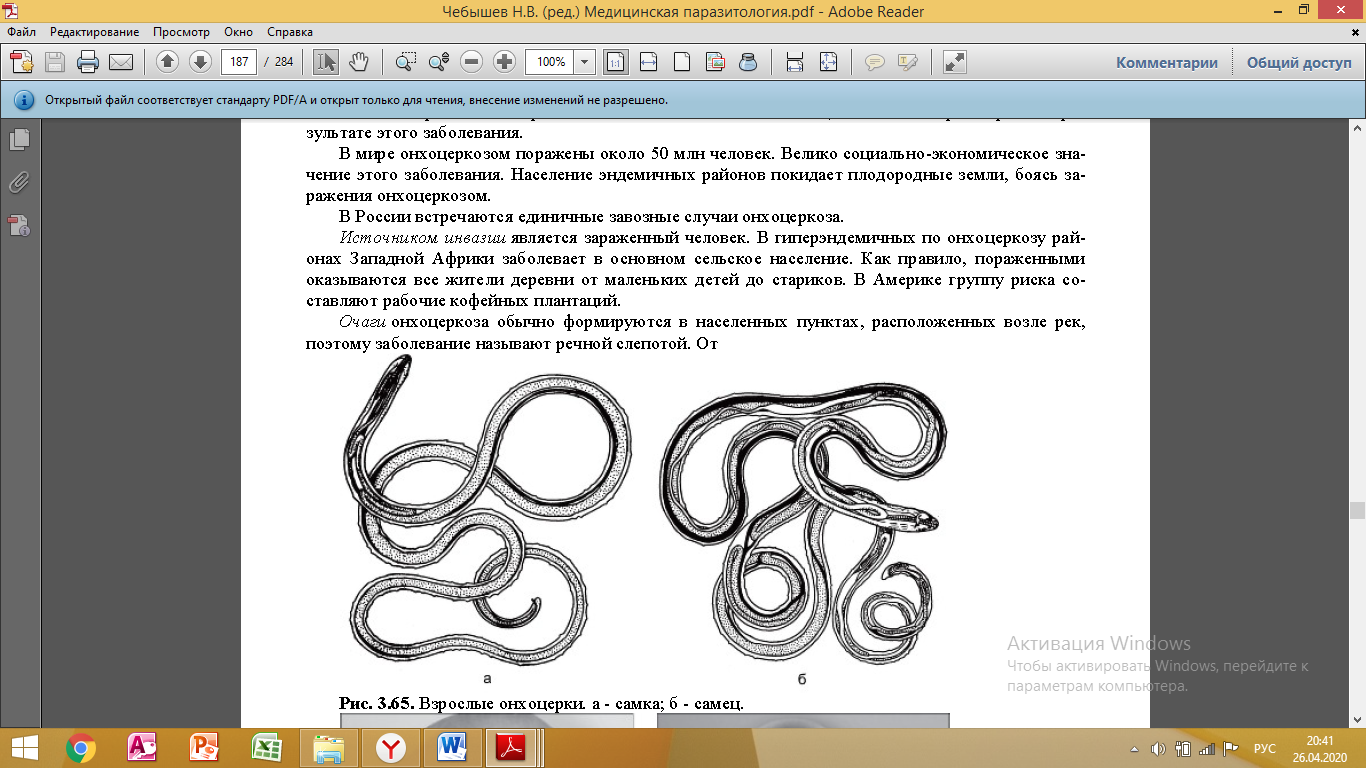Add a sticky note comment
The image size is (1366, 768).
[875, 62]
